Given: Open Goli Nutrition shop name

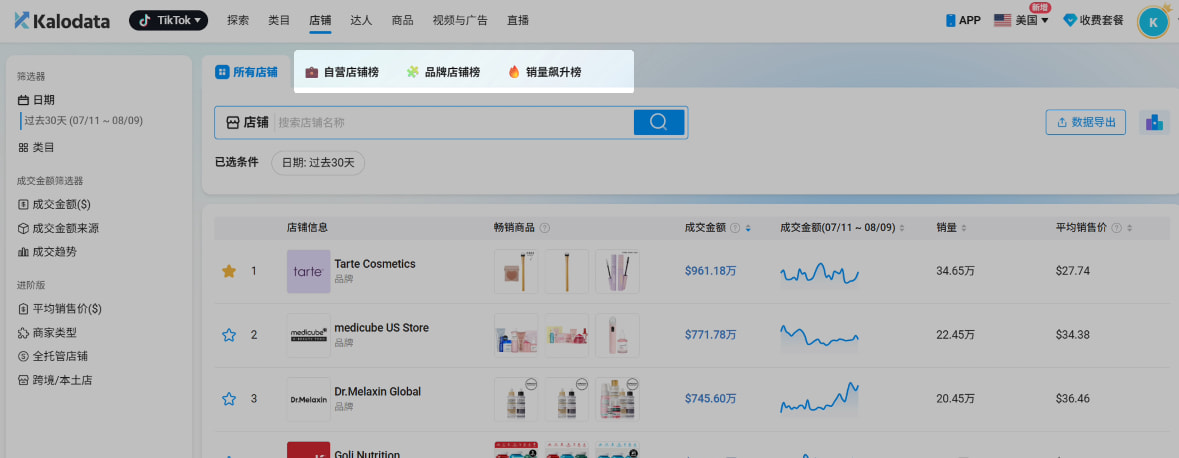Looking at the screenshot, I should tap(367, 453).
